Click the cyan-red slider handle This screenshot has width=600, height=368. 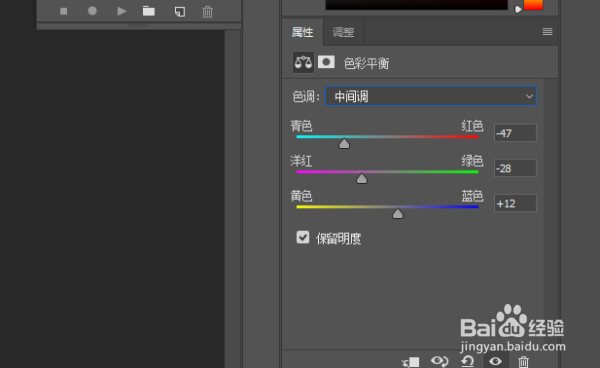click(x=344, y=143)
